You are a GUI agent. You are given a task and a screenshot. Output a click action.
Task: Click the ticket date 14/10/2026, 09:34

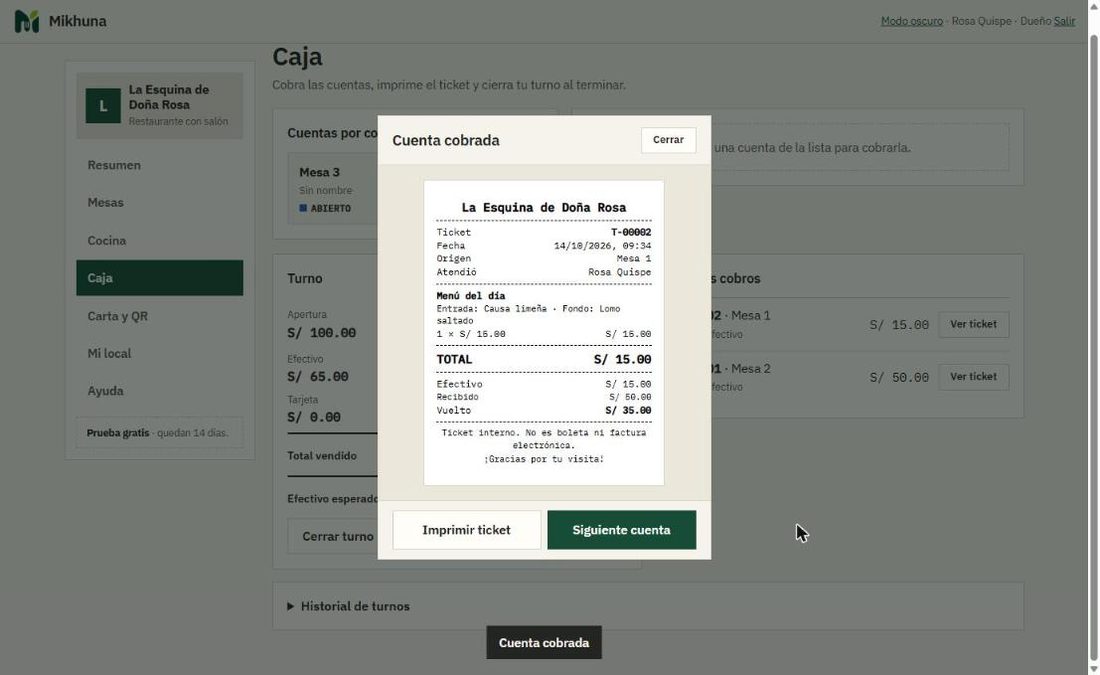[603, 246]
